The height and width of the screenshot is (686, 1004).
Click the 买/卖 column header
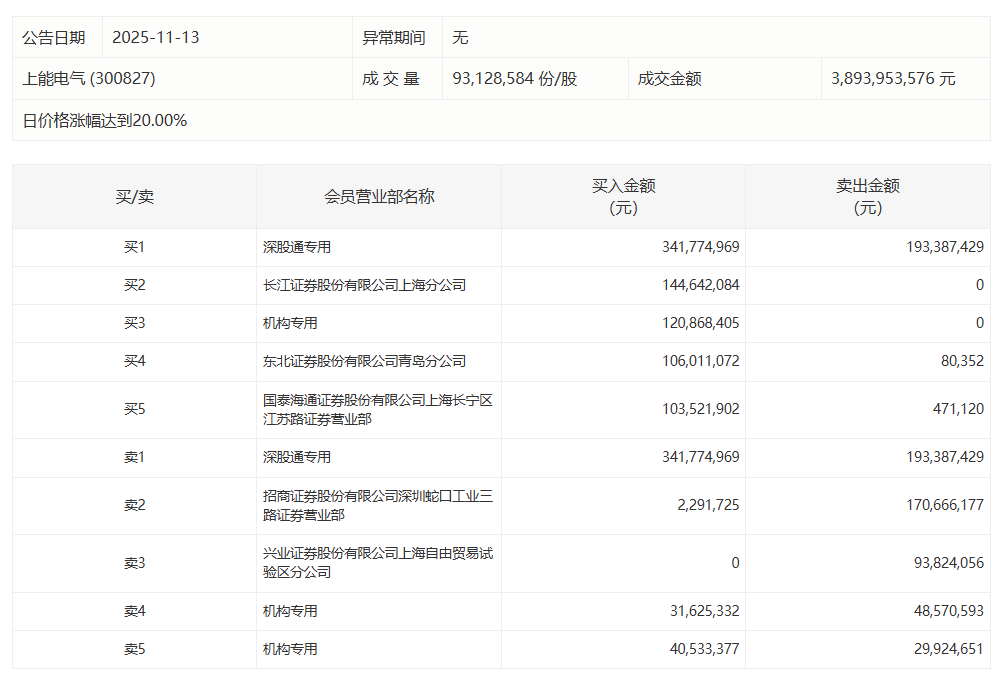click(x=134, y=197)
